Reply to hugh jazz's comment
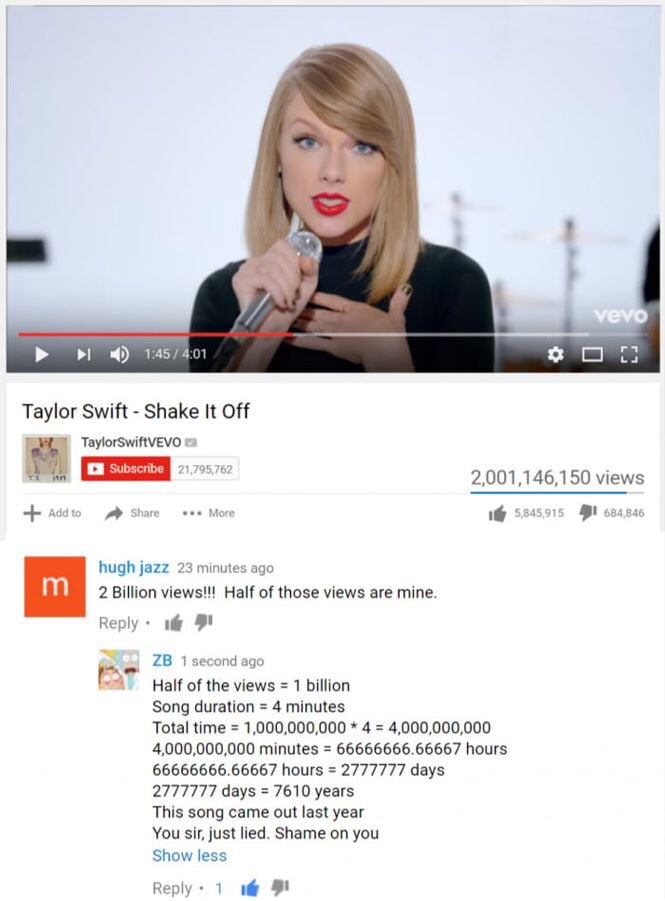 [118, 623]
